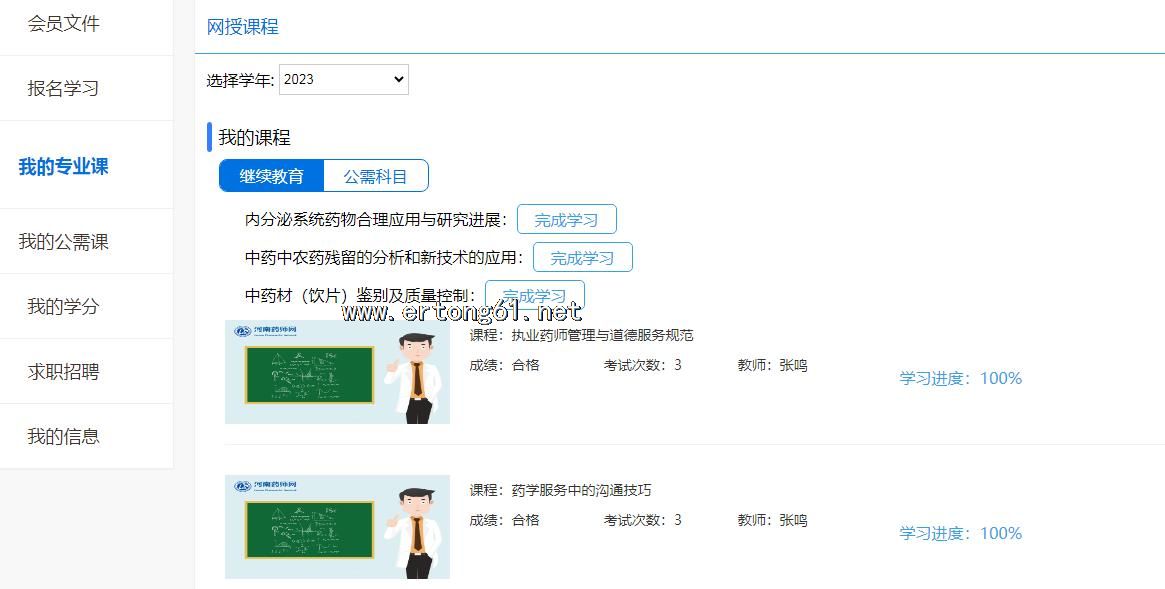The height and width of the screenshot is (589, 1165).
Task: Click 完成学习 for 中药材（饮片）鉴别及质量控制
Action: [534, 294]
